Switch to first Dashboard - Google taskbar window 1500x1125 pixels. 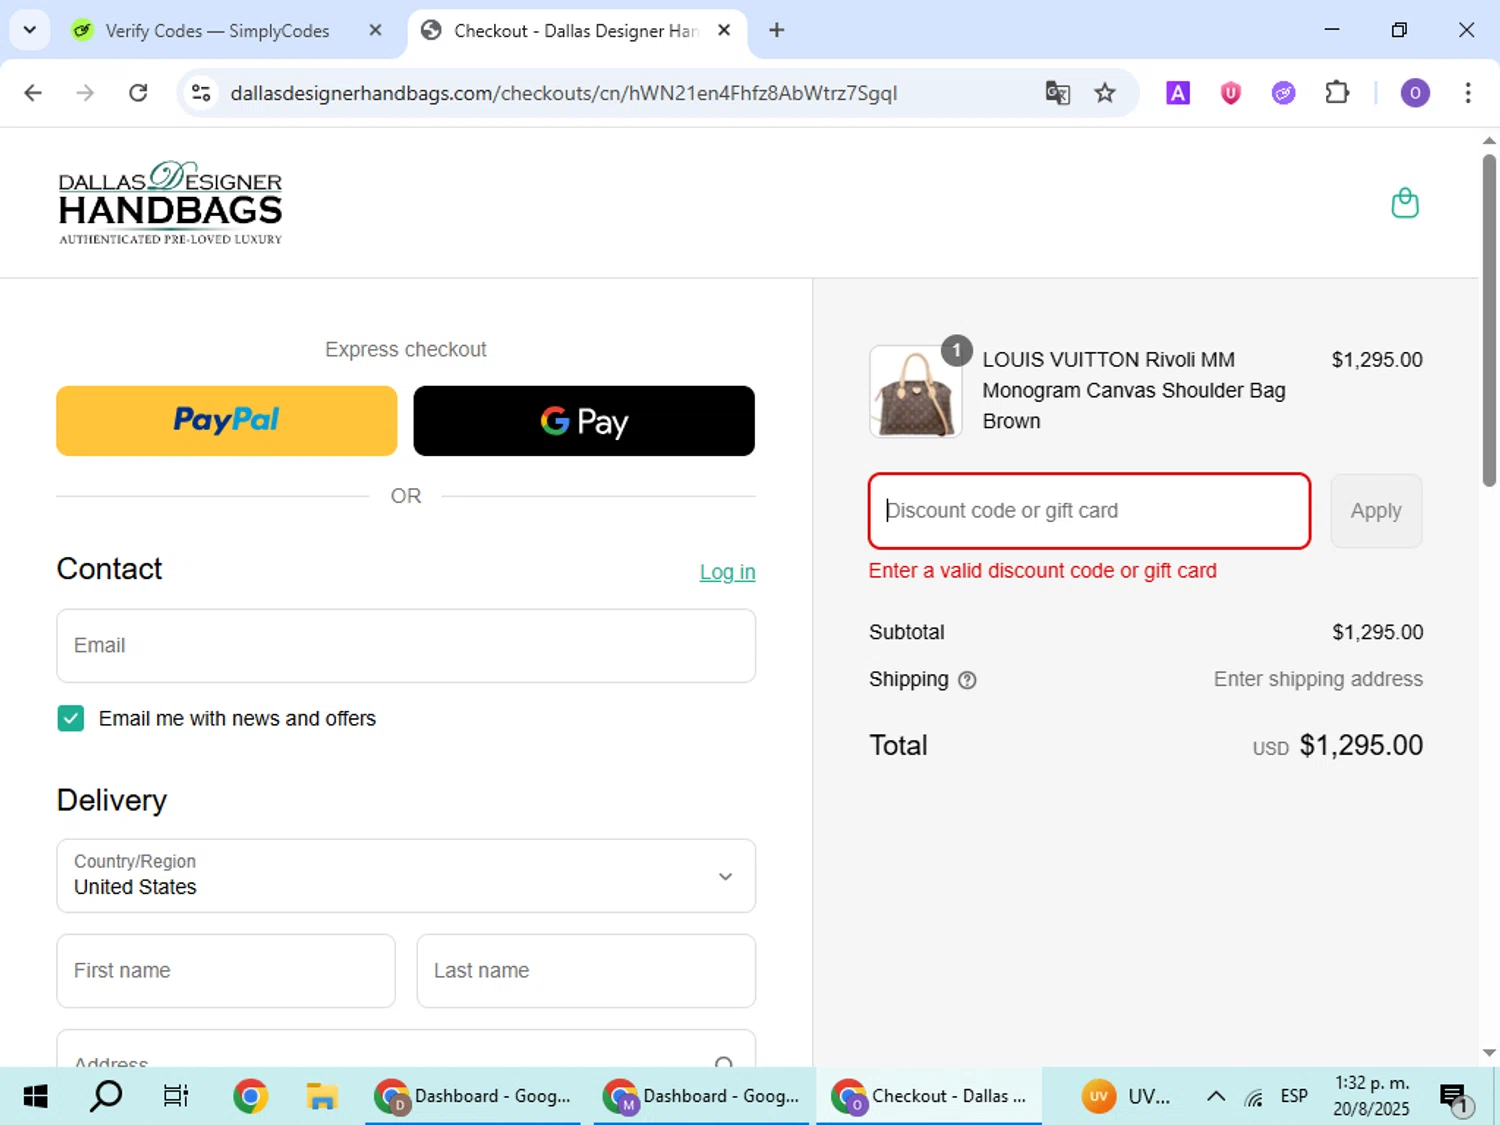[473, 1096]
